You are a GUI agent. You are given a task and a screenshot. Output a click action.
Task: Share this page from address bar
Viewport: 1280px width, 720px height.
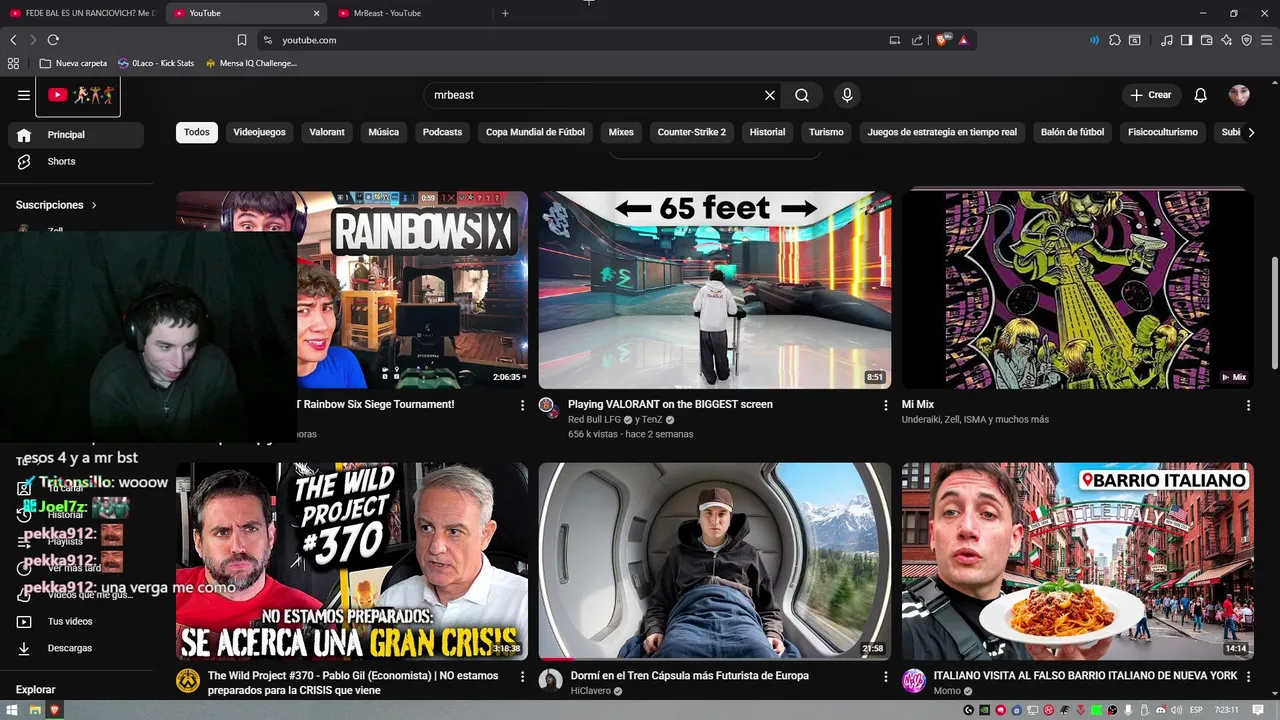[917, 40]
